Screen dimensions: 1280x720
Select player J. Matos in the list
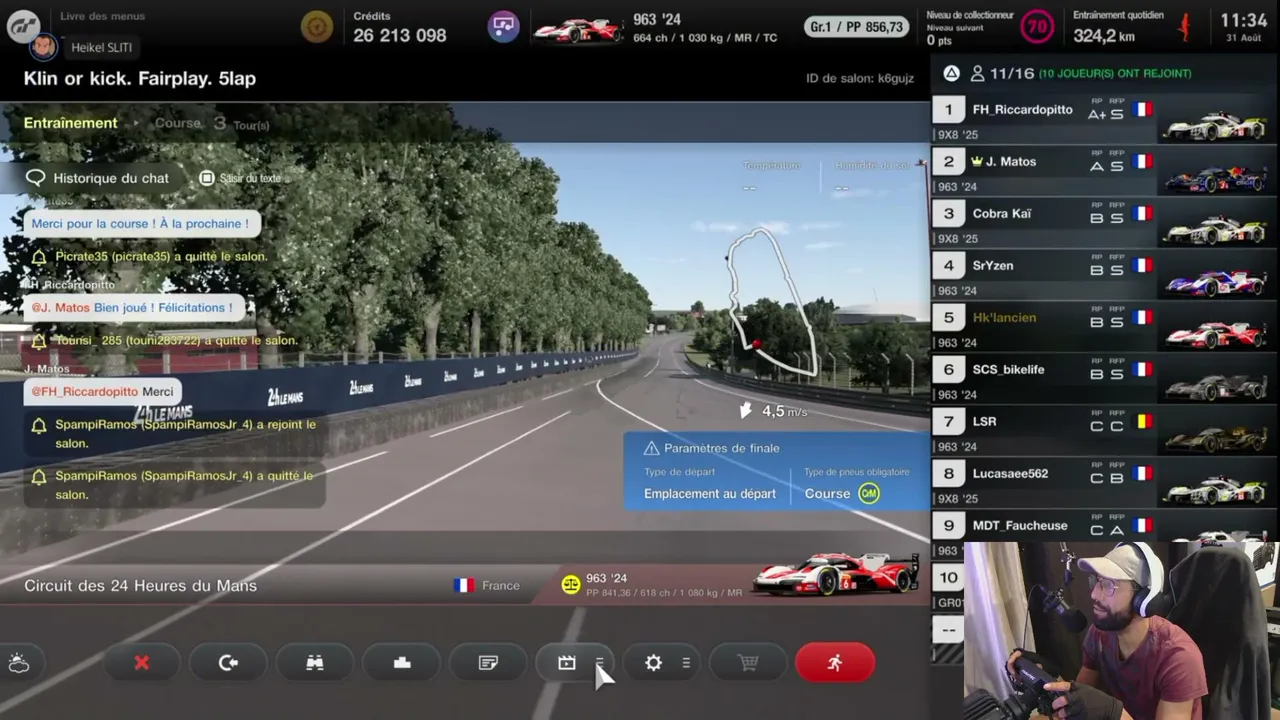pos(1105,171)
